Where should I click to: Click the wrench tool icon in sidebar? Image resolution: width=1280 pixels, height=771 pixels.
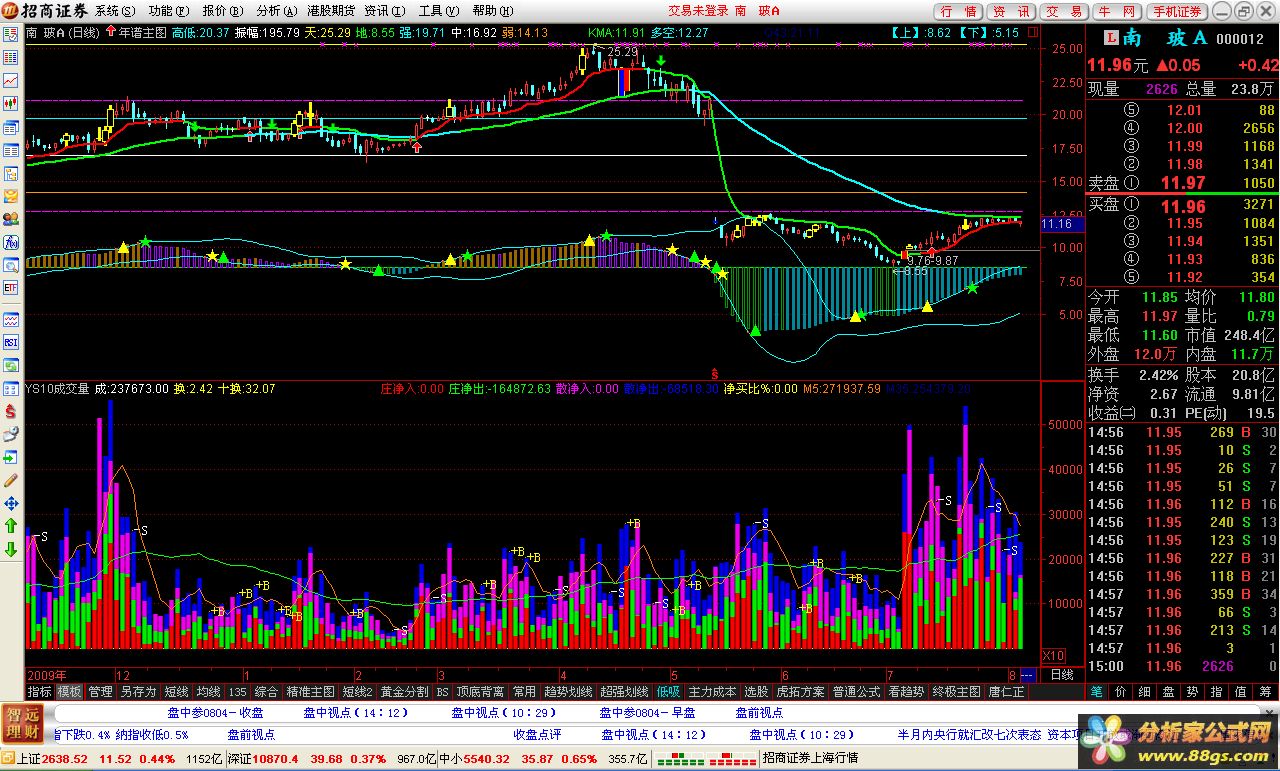tap(12, 435)
